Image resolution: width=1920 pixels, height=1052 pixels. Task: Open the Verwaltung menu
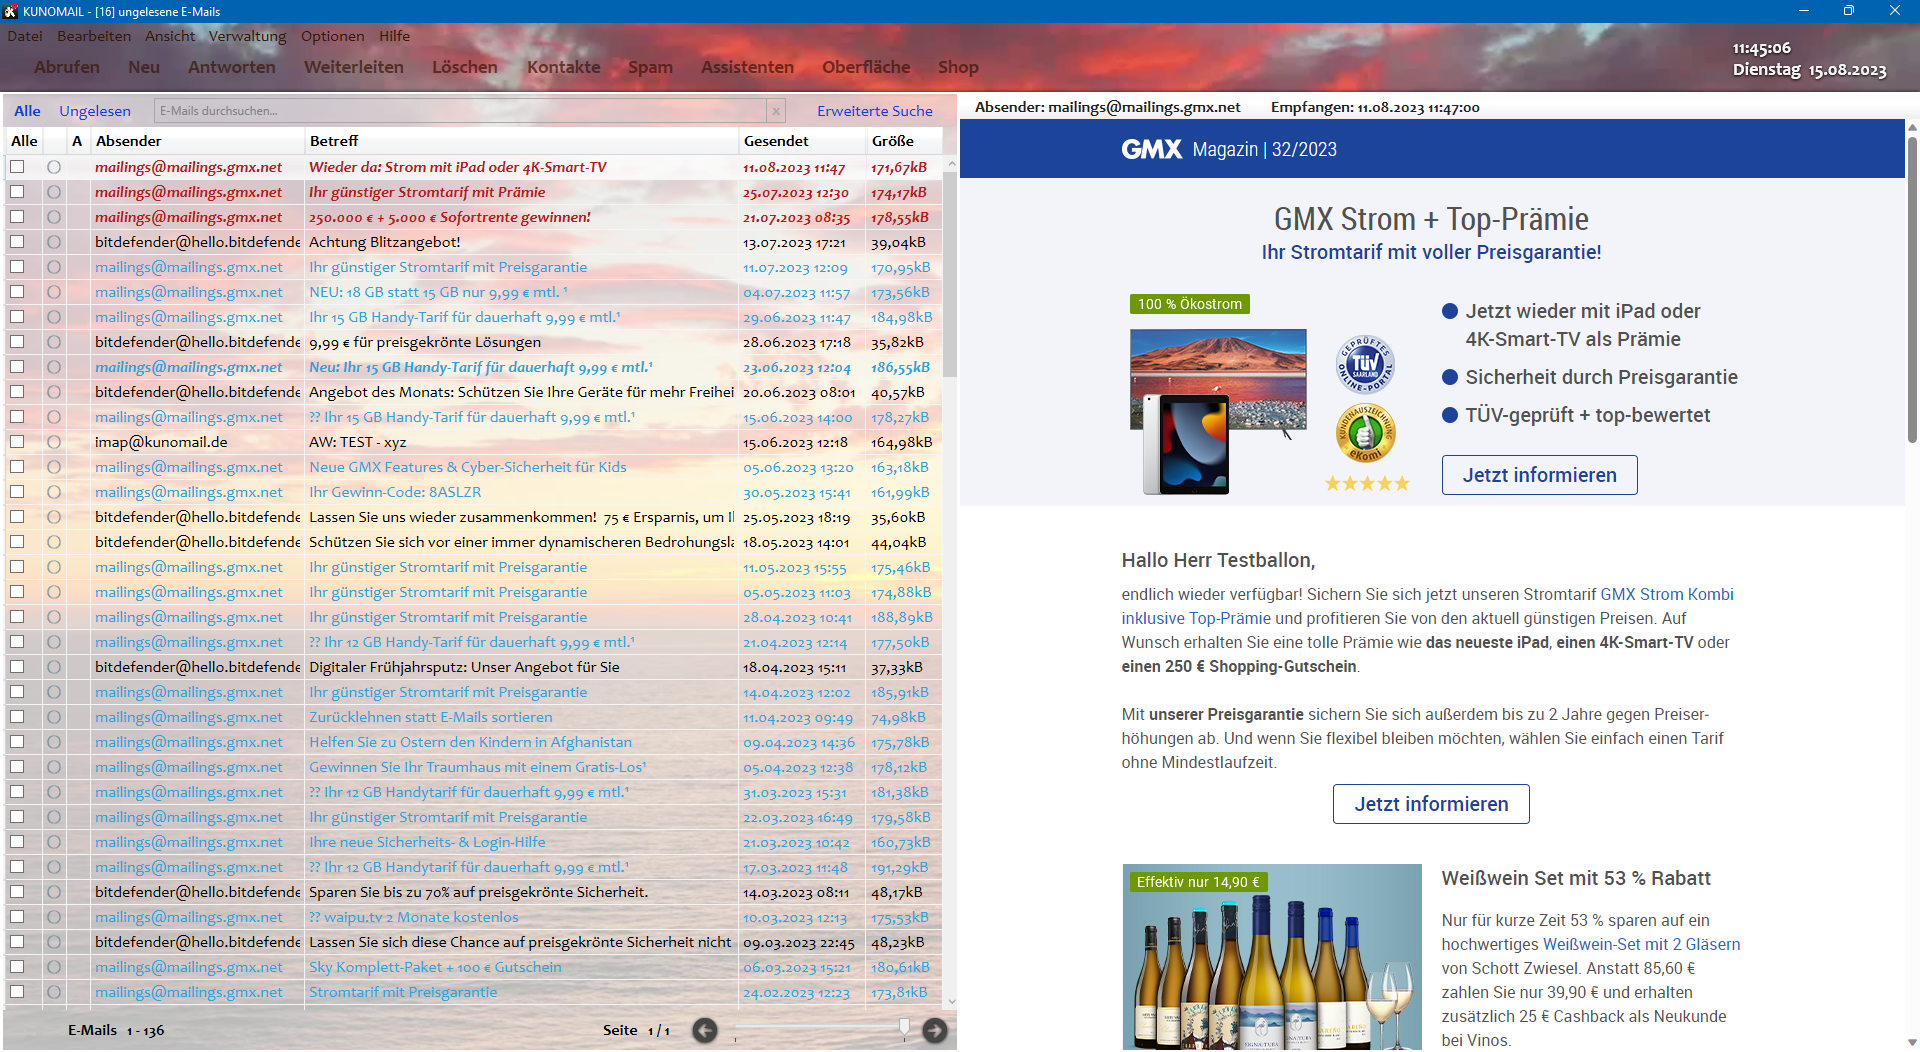pyautogui.click(x=247, y=36)
